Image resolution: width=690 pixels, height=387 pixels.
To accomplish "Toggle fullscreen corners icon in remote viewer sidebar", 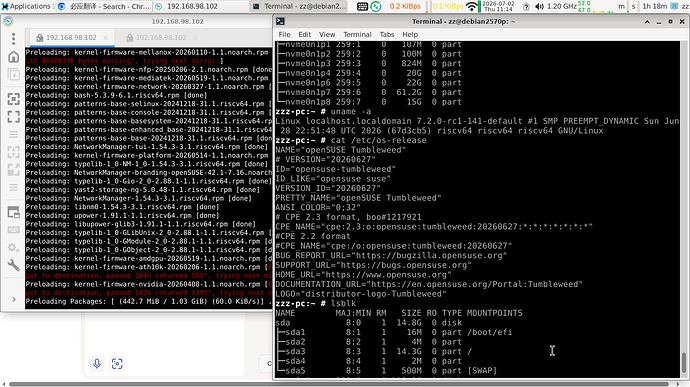I will [x=14, y=117].
